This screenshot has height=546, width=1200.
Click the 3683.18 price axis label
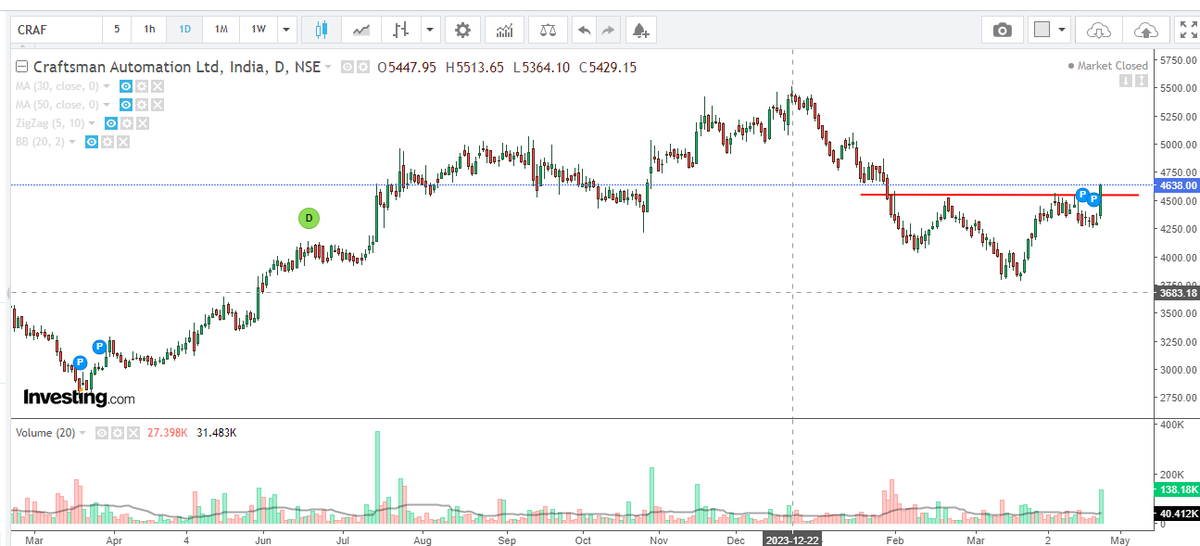(1178, 293)
